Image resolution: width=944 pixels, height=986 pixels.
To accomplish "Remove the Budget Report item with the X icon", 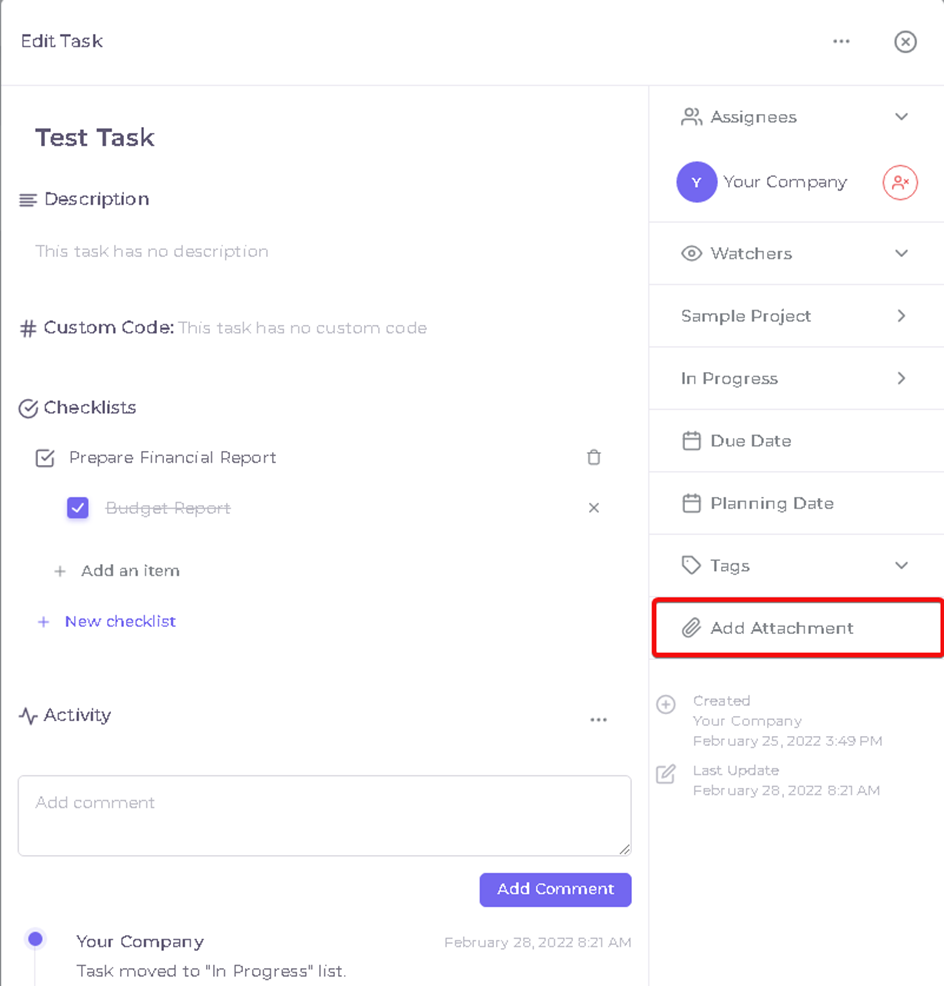I will pyautogui.click(x=594, y=507).
